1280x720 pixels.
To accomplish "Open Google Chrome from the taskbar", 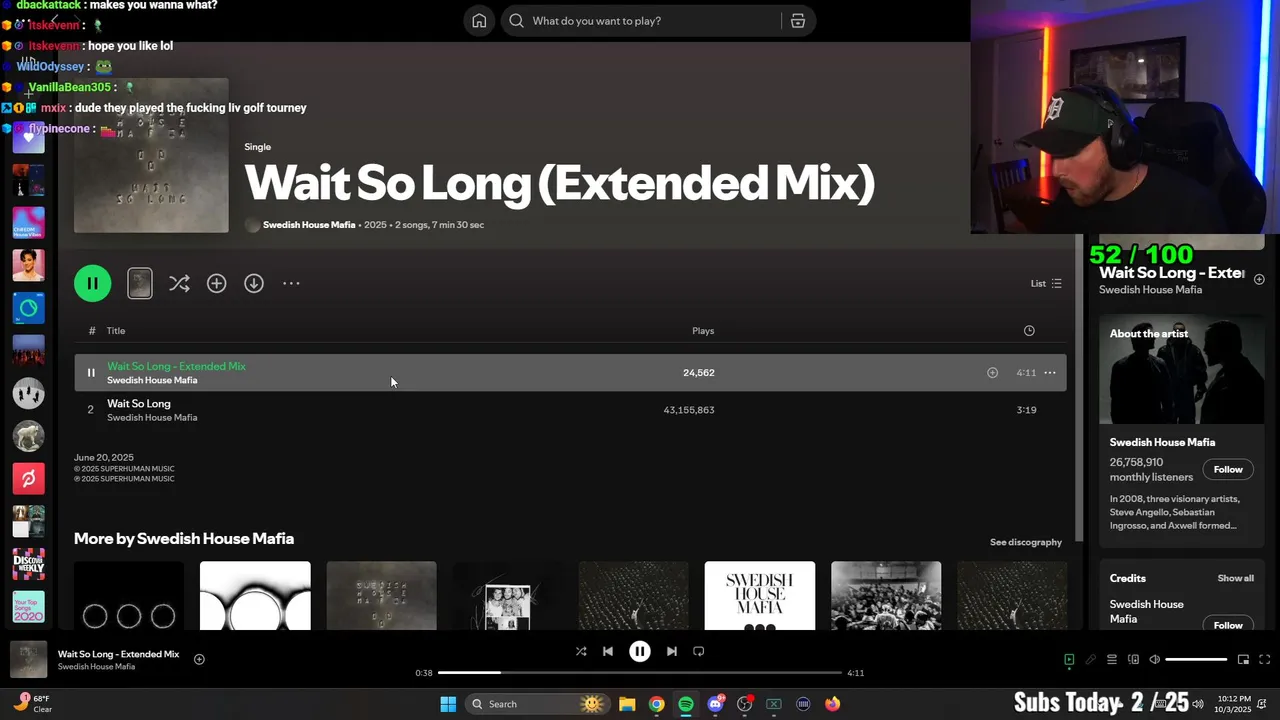I will [656, 704].
